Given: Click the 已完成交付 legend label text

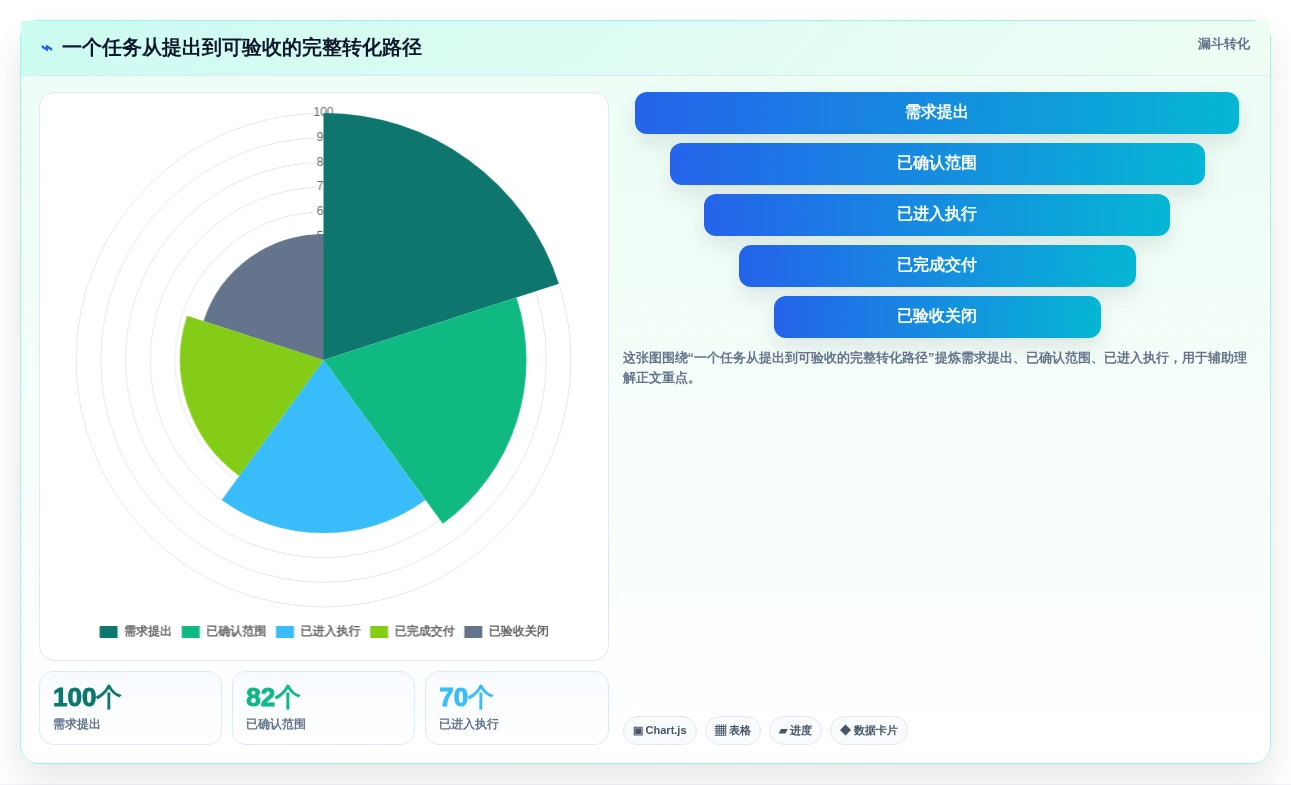Looking at the screenshot, I should [x=424, y=632].
